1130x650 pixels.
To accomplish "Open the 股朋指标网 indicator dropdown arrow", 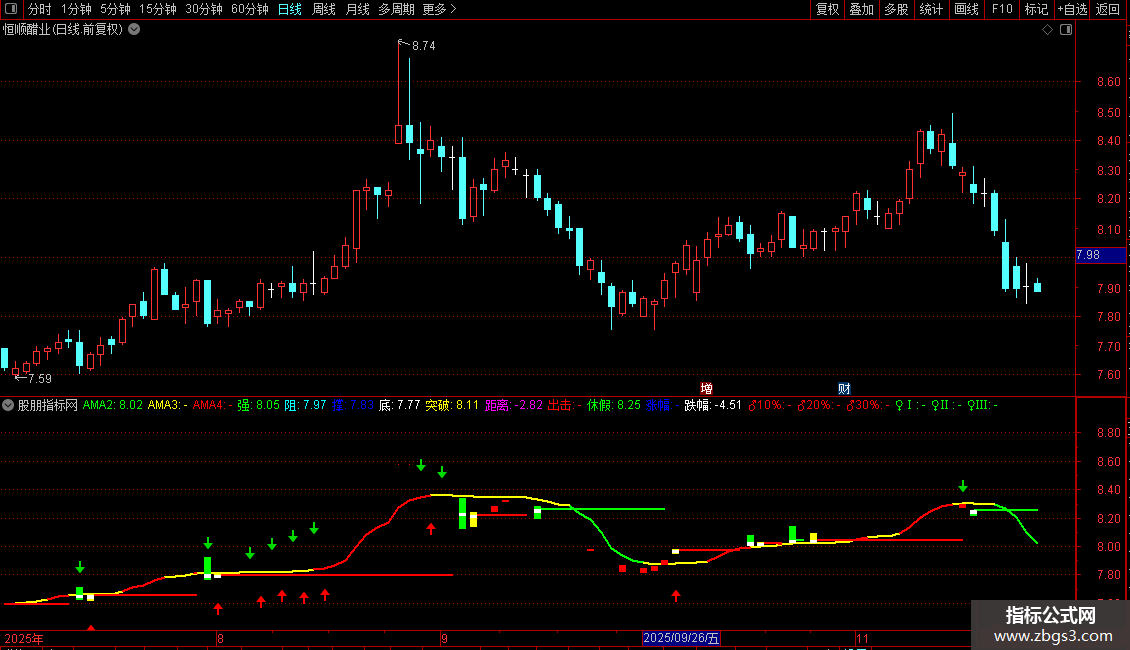I will 8,405.
